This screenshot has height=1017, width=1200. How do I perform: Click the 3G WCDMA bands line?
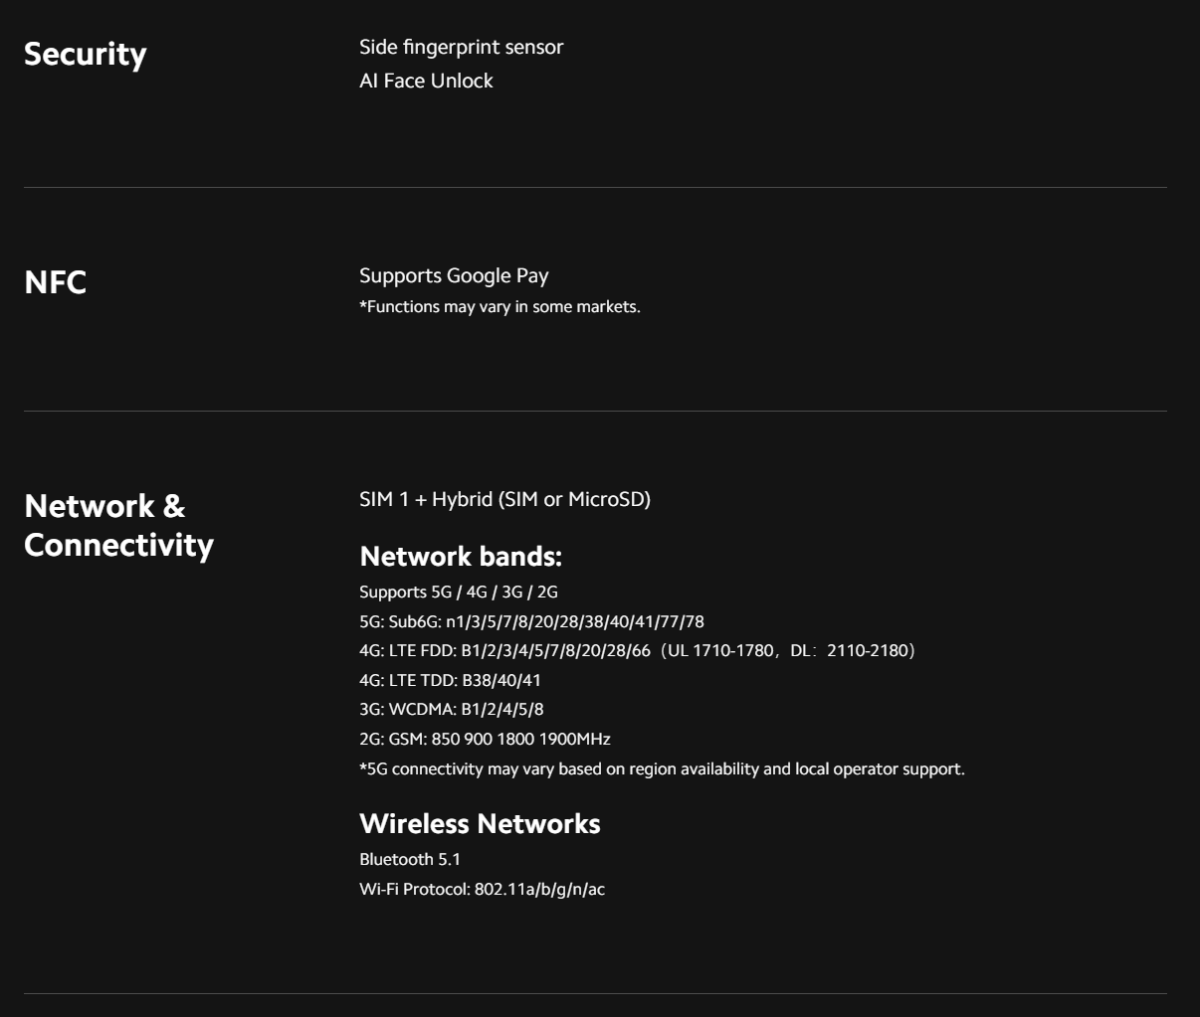452,709
